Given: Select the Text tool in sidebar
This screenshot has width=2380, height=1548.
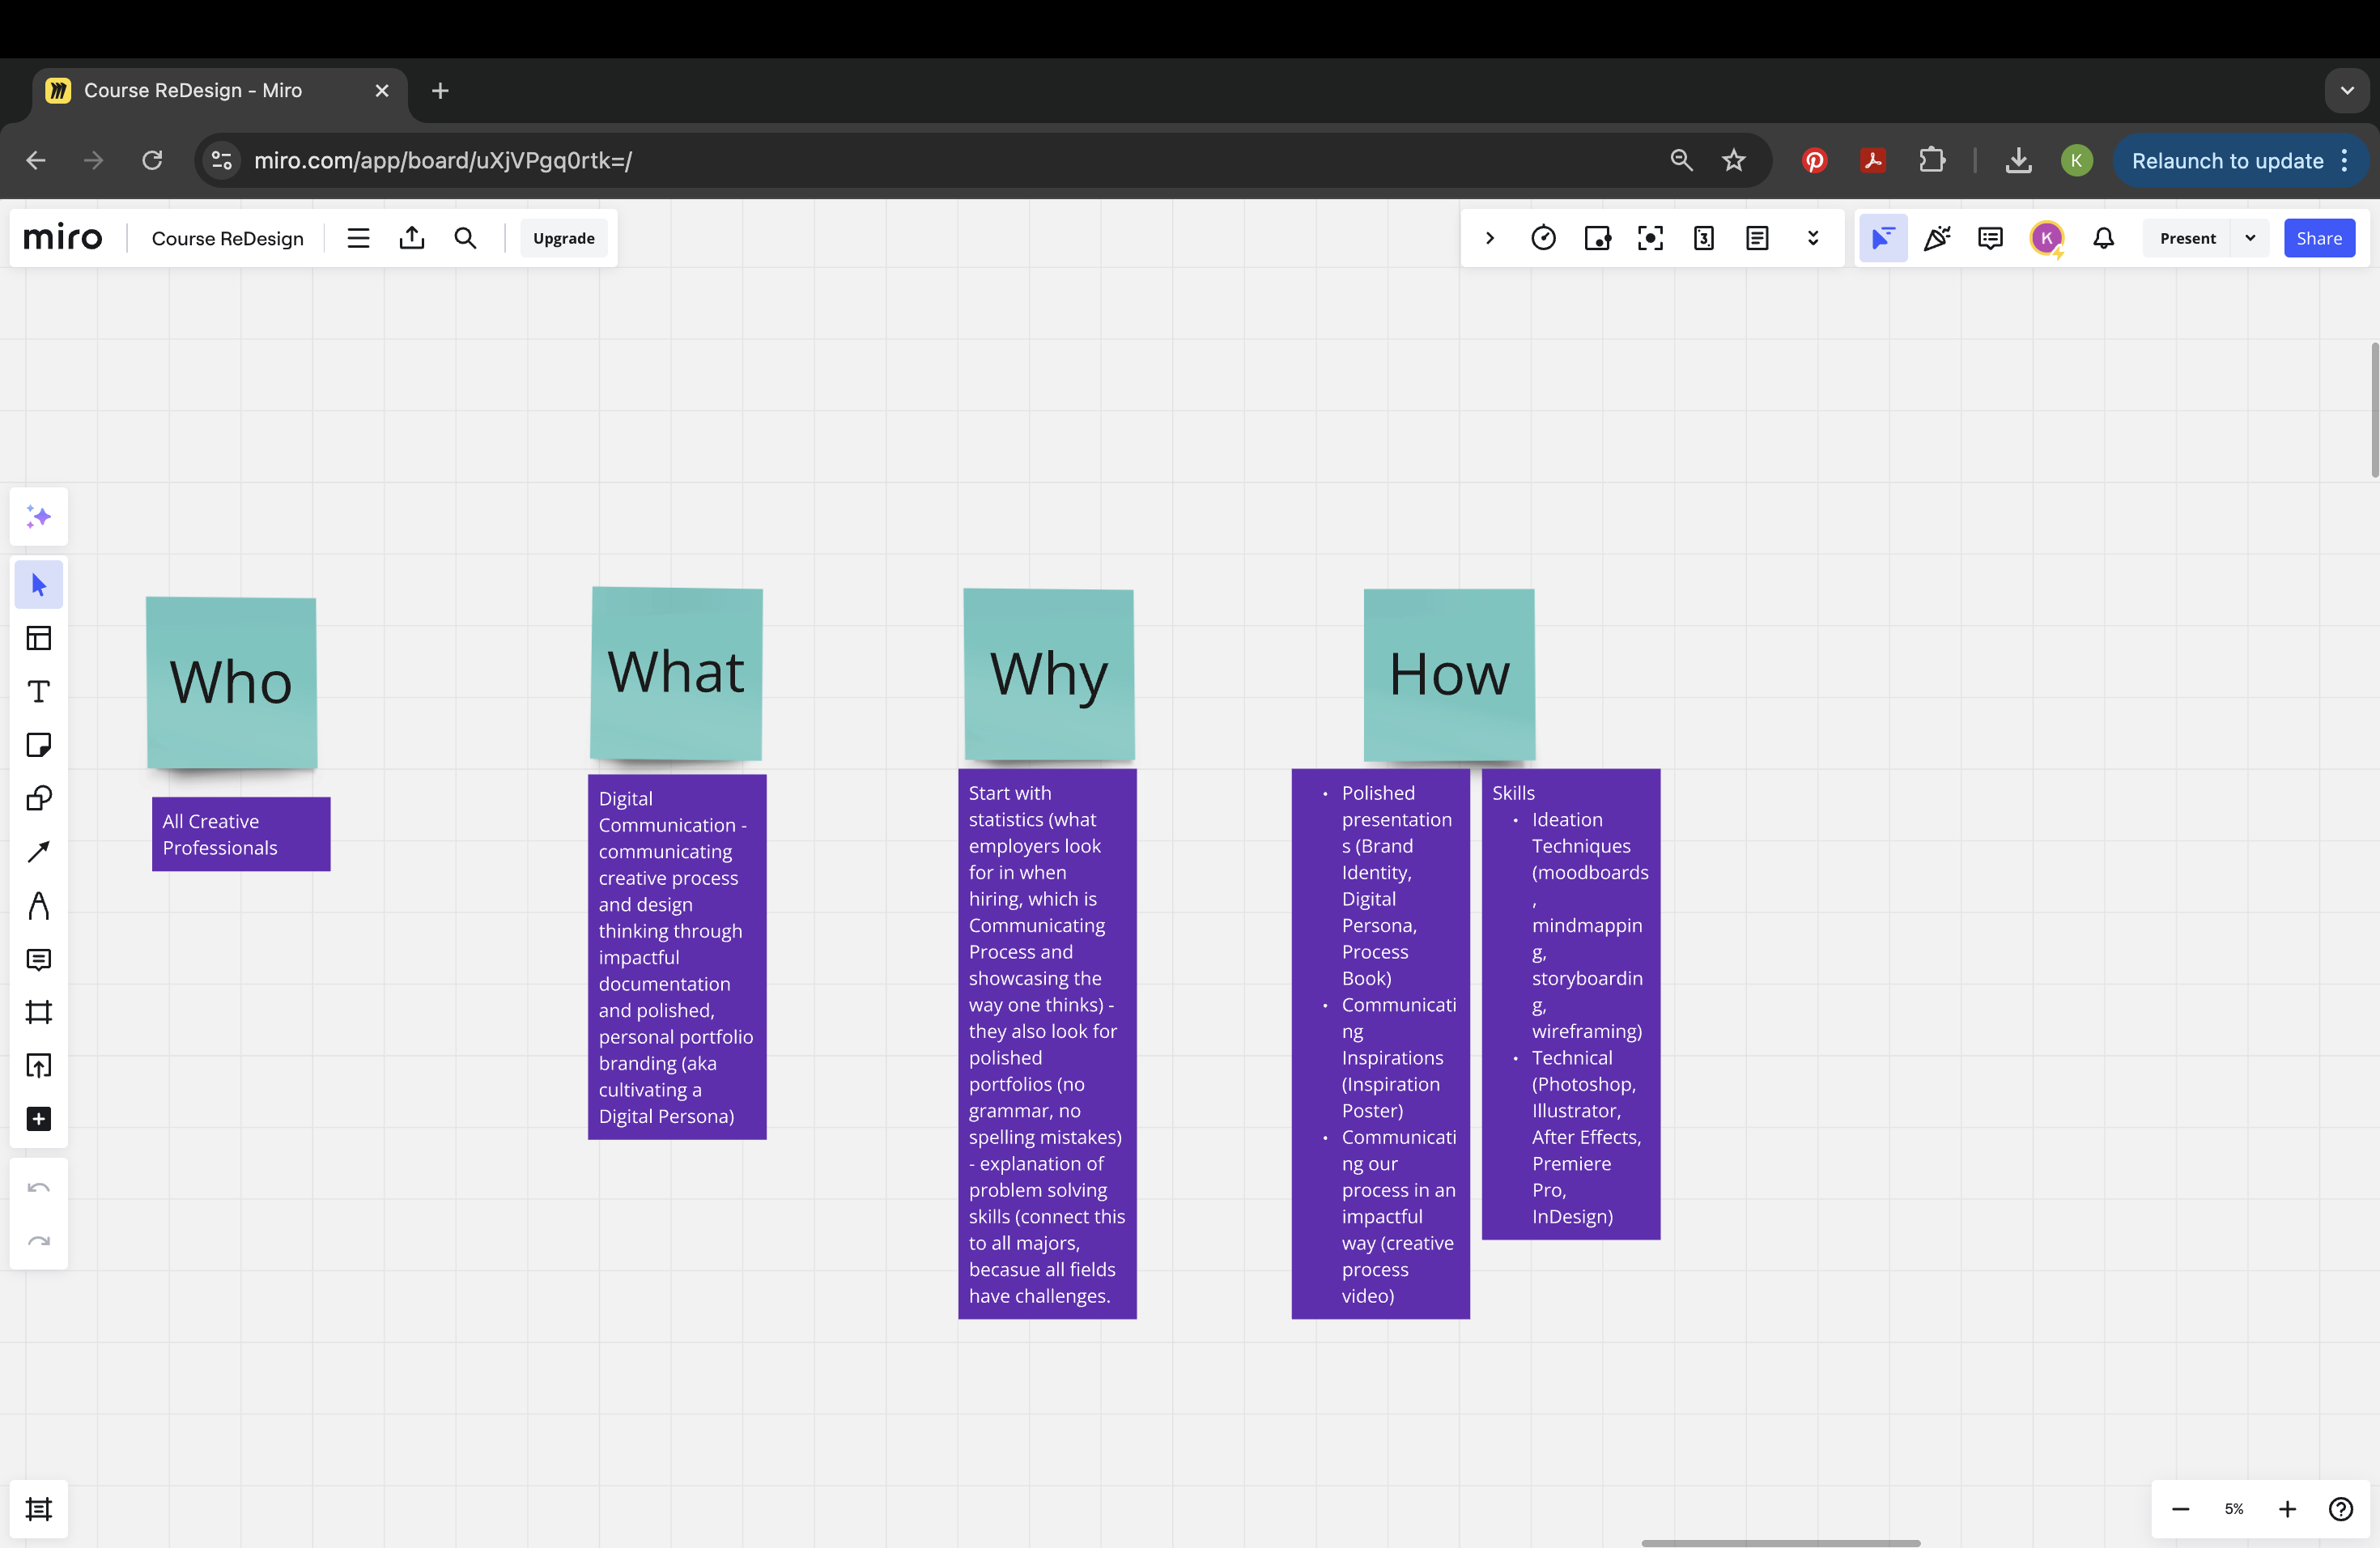Looking at the screenshot, I should (38, 692).
